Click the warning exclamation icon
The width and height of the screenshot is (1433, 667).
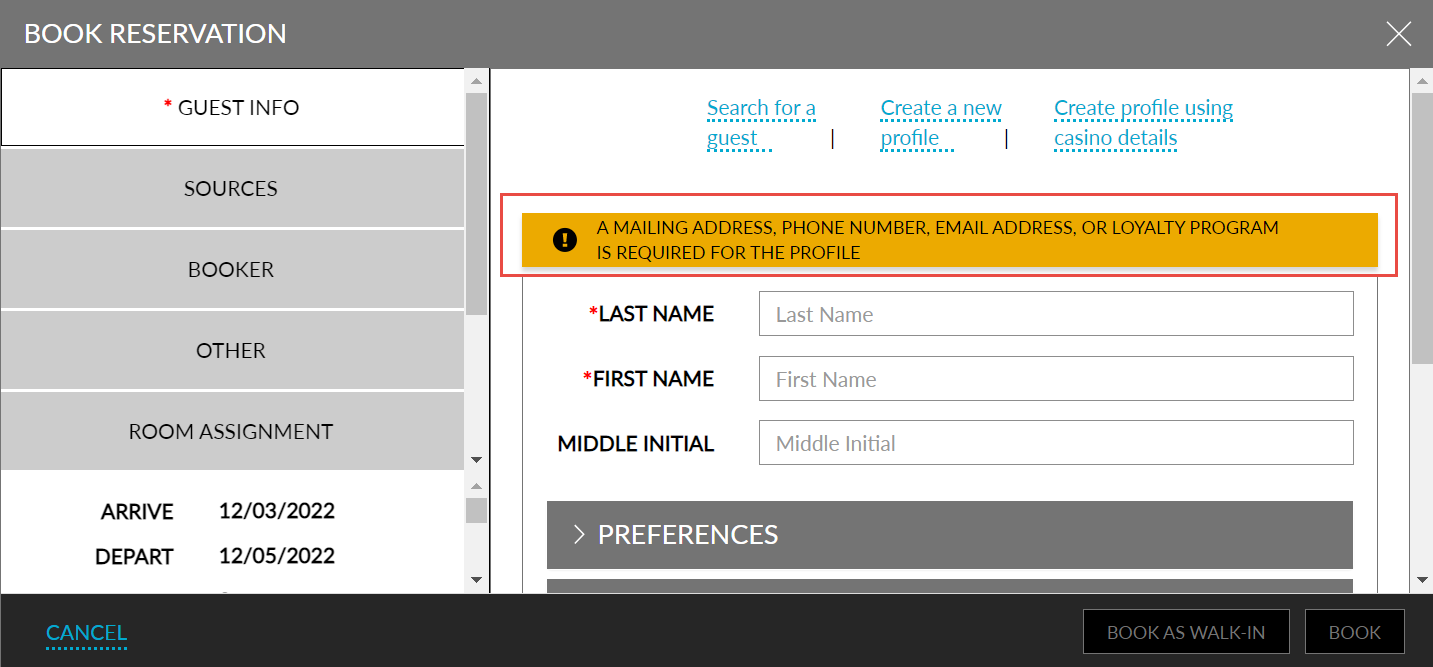(565, 240)
